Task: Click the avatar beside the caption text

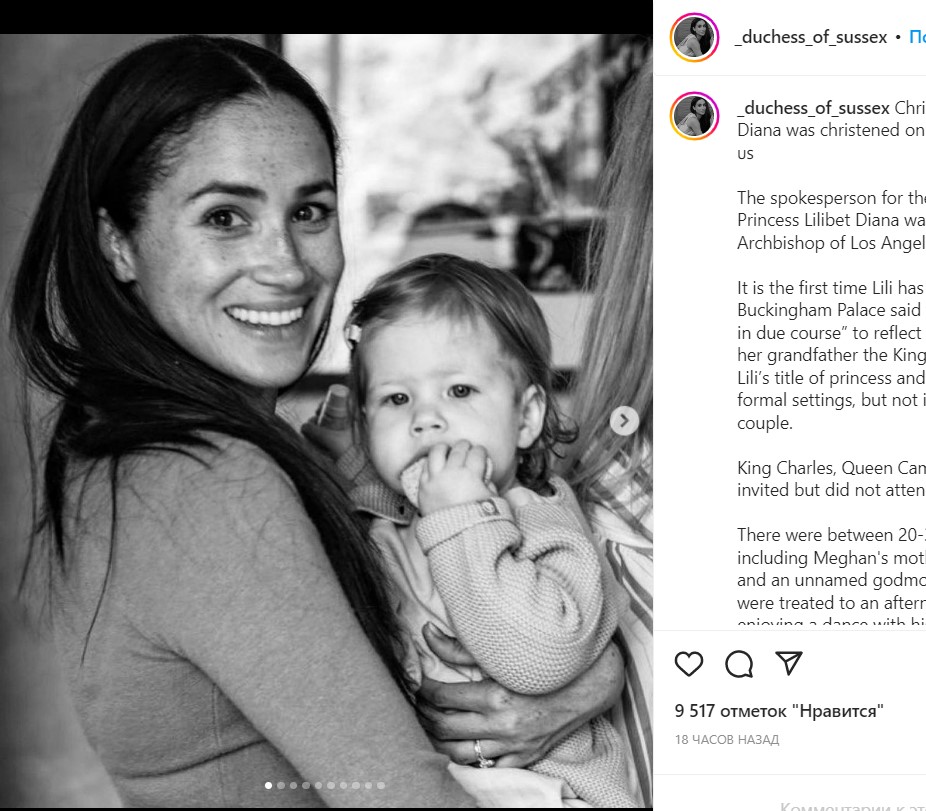Action: click(x=694, y=116)
